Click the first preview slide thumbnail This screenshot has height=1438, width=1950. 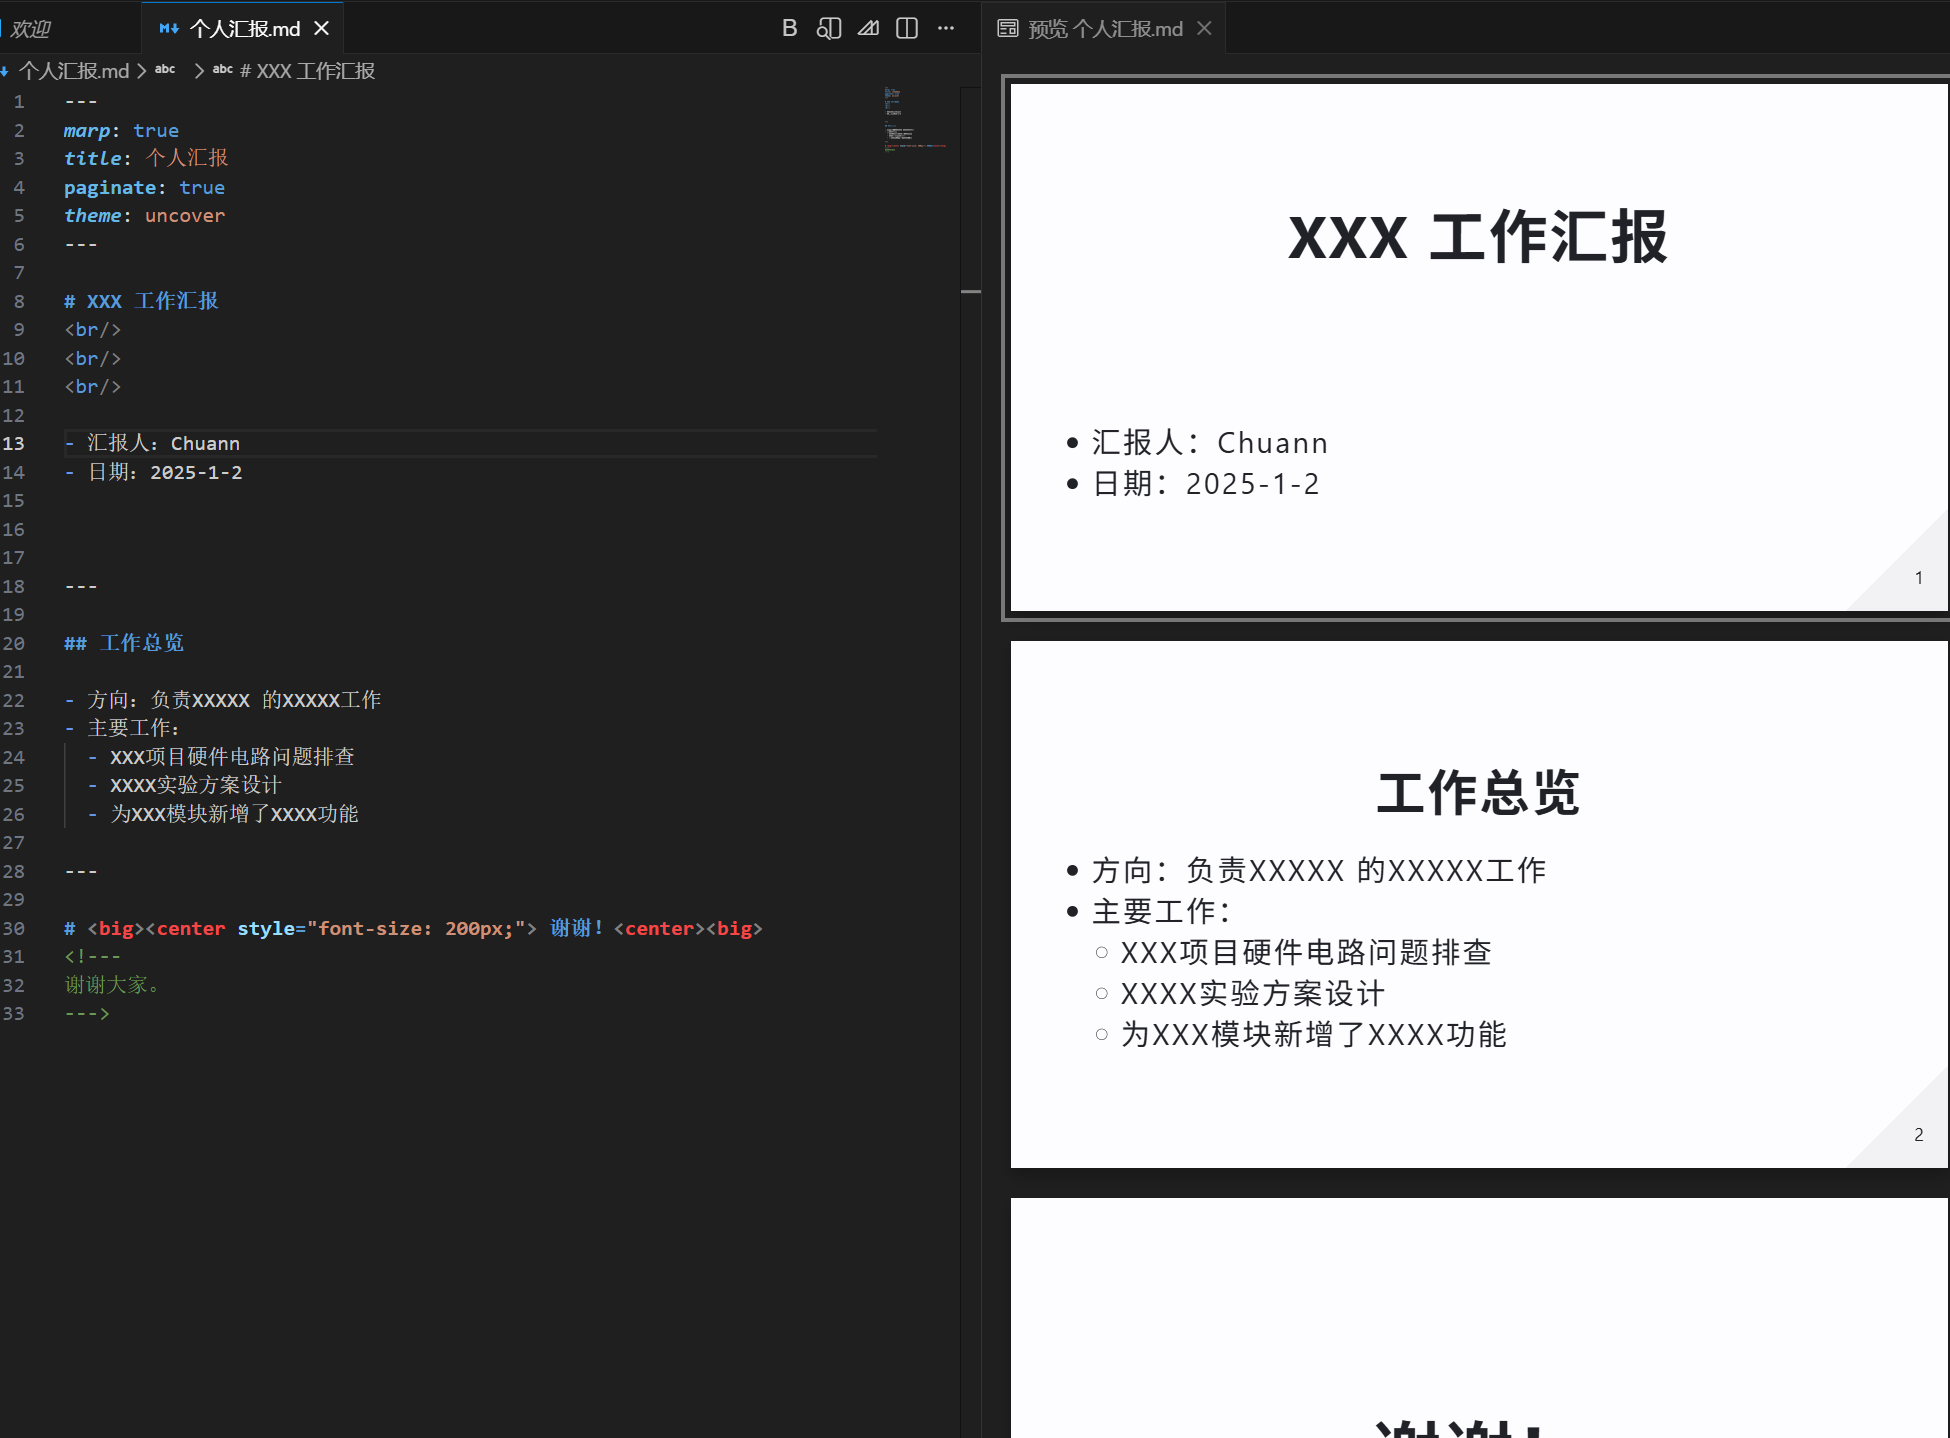coord(1478,347)
